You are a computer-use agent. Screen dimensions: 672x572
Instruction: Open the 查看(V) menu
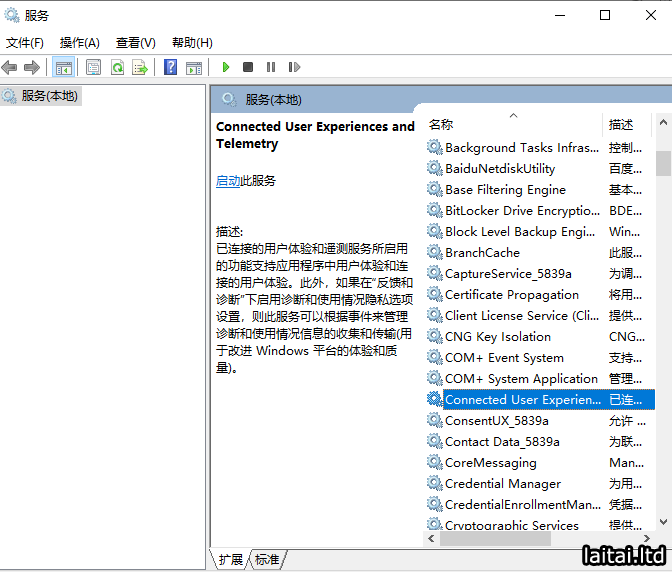tap(135, 42)
